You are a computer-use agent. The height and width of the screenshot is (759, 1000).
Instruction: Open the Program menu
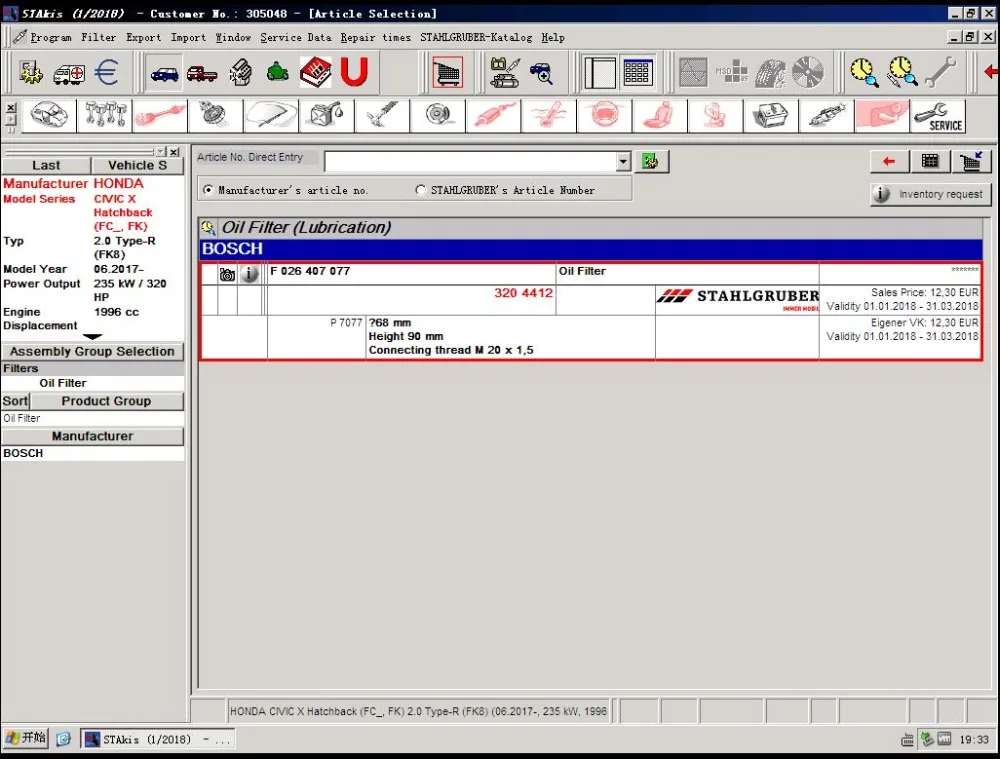(x=51, y=38)
